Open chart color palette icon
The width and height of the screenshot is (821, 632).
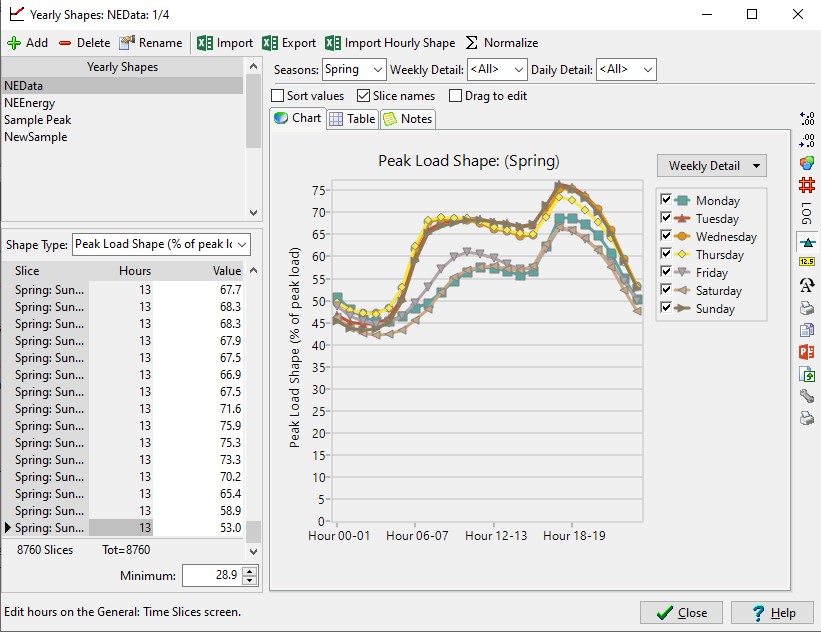click(807, 163)
